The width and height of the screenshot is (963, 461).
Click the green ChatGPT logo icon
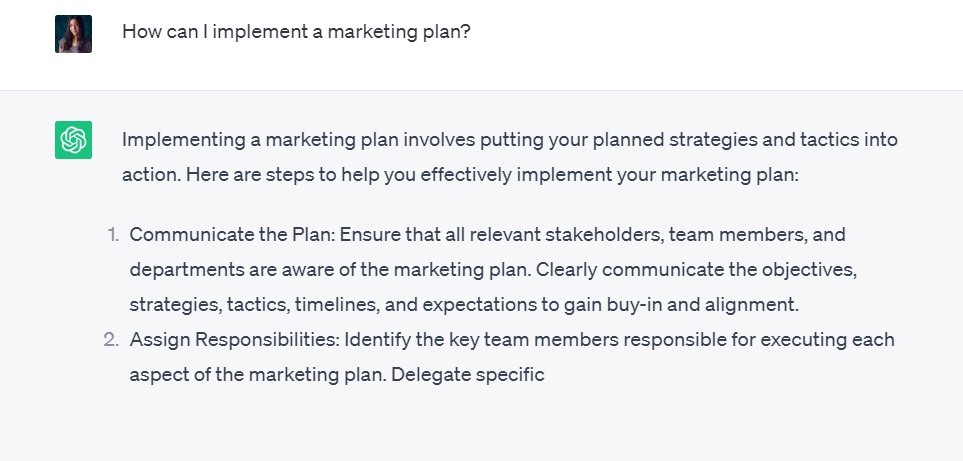[73, 140]
